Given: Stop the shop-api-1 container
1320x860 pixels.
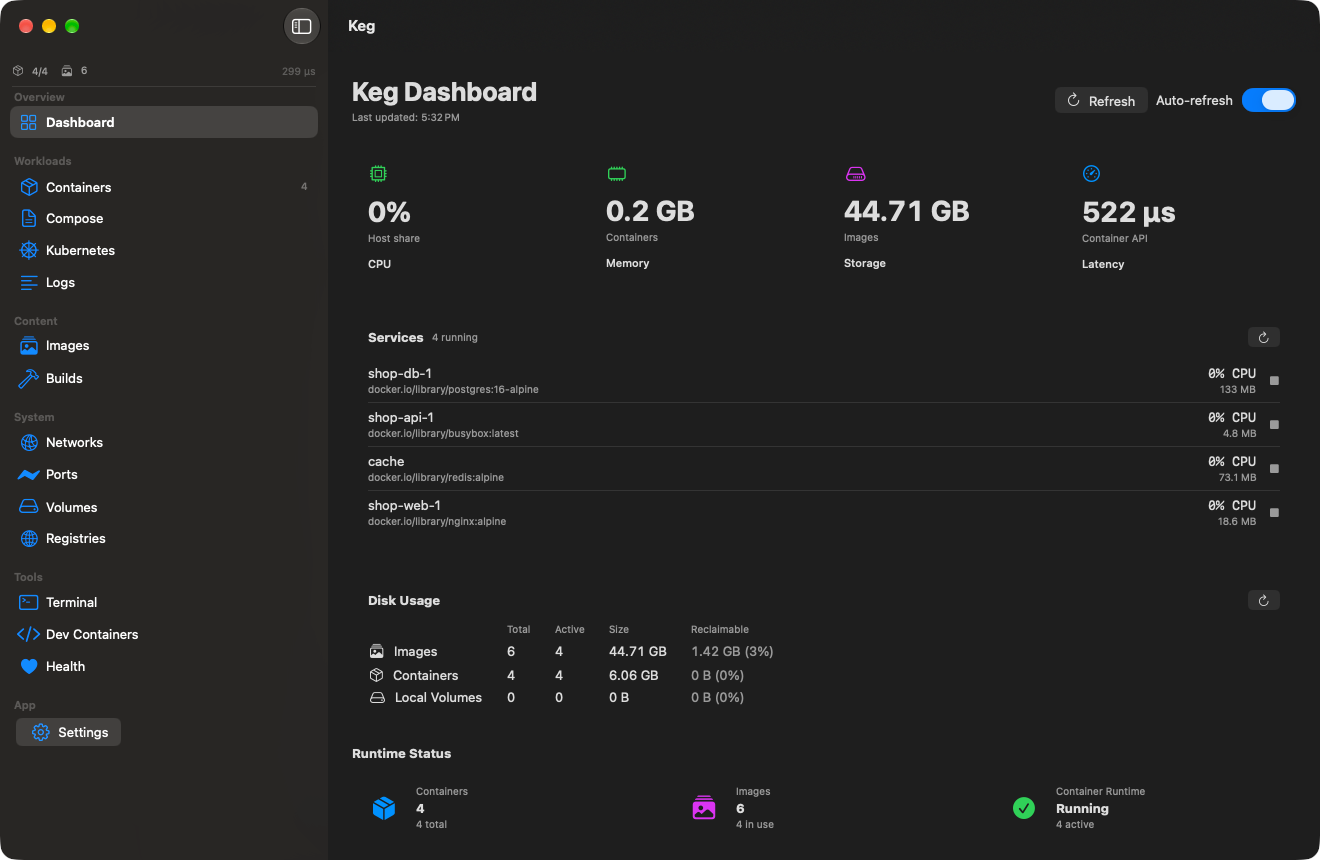Looking at the screenshot, I should click(1274, 425).
